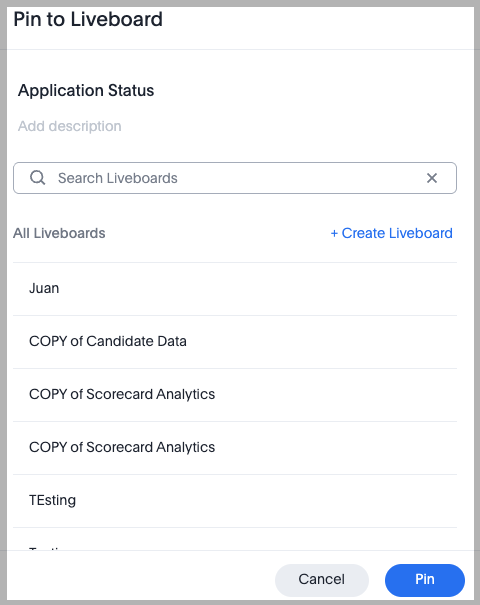Open the Create Liveboard link
The height and width of the screenshot is (605, 480).
pyautogui.click(x=392, y=233)
